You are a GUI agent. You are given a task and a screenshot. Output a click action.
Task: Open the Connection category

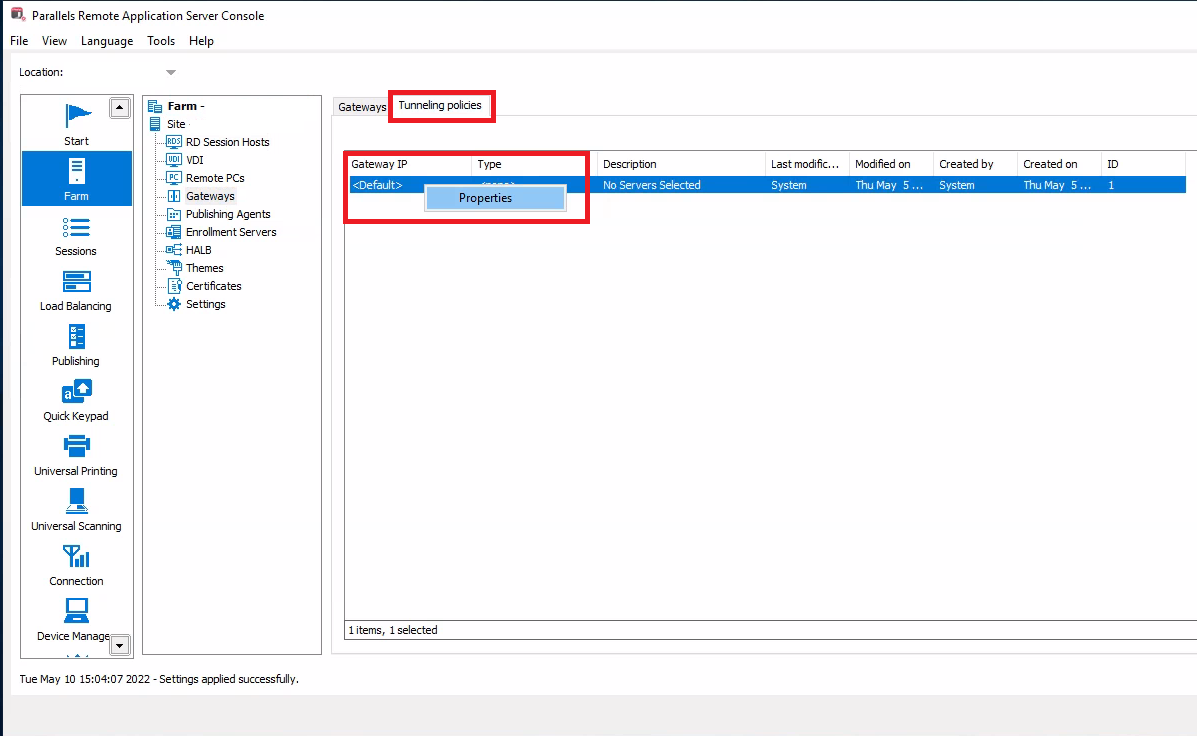coord(76,564)
